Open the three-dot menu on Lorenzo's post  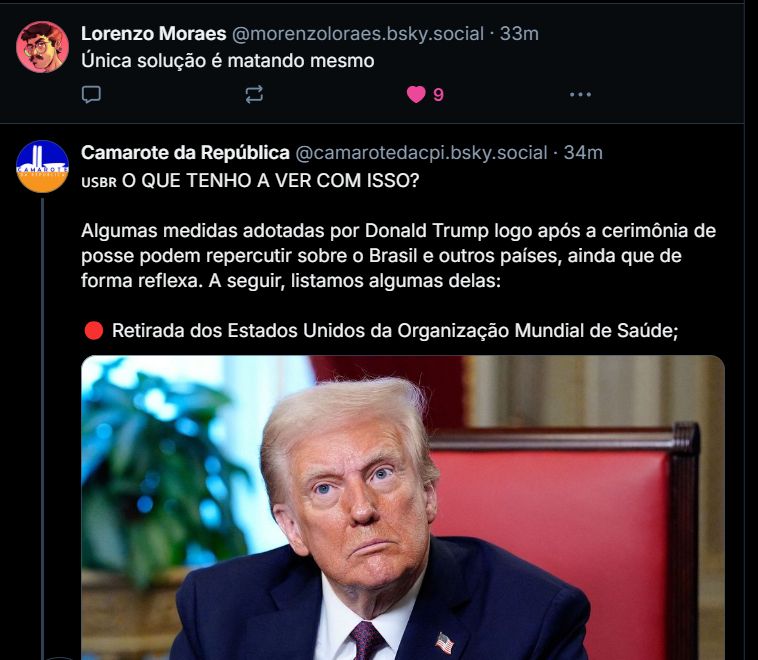(580, 95)
